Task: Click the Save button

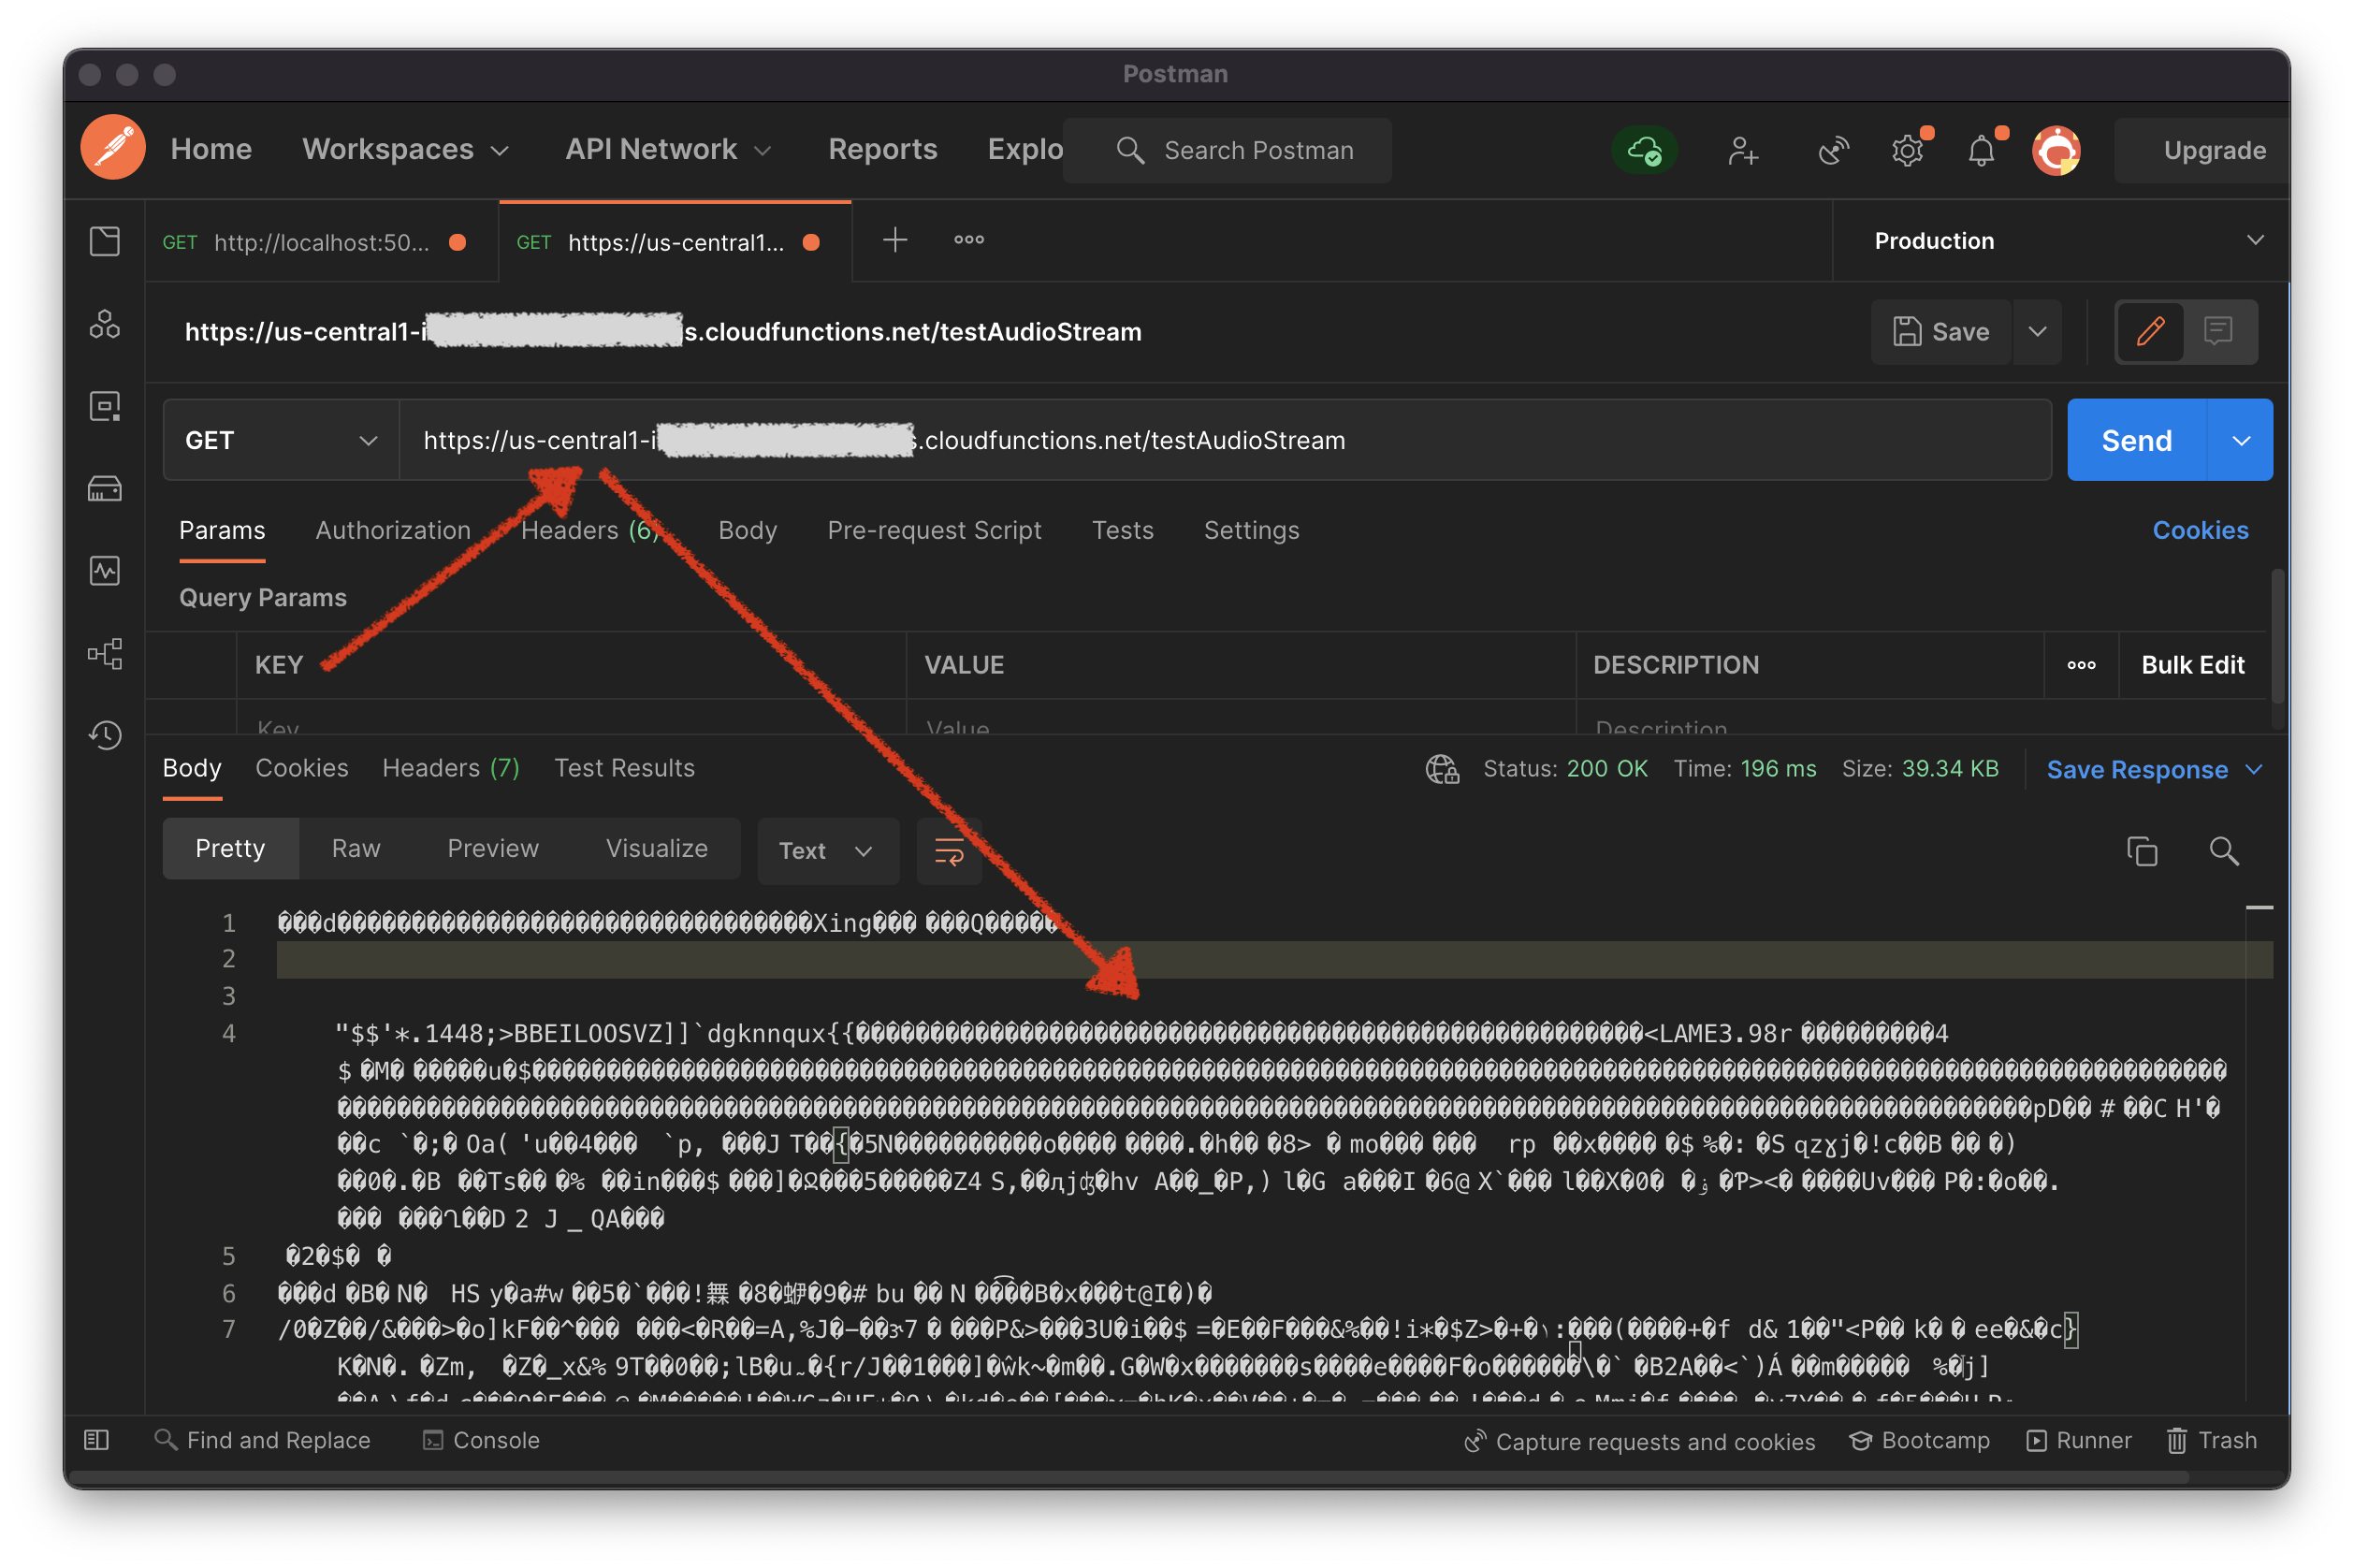Action: click(1941, 331)
